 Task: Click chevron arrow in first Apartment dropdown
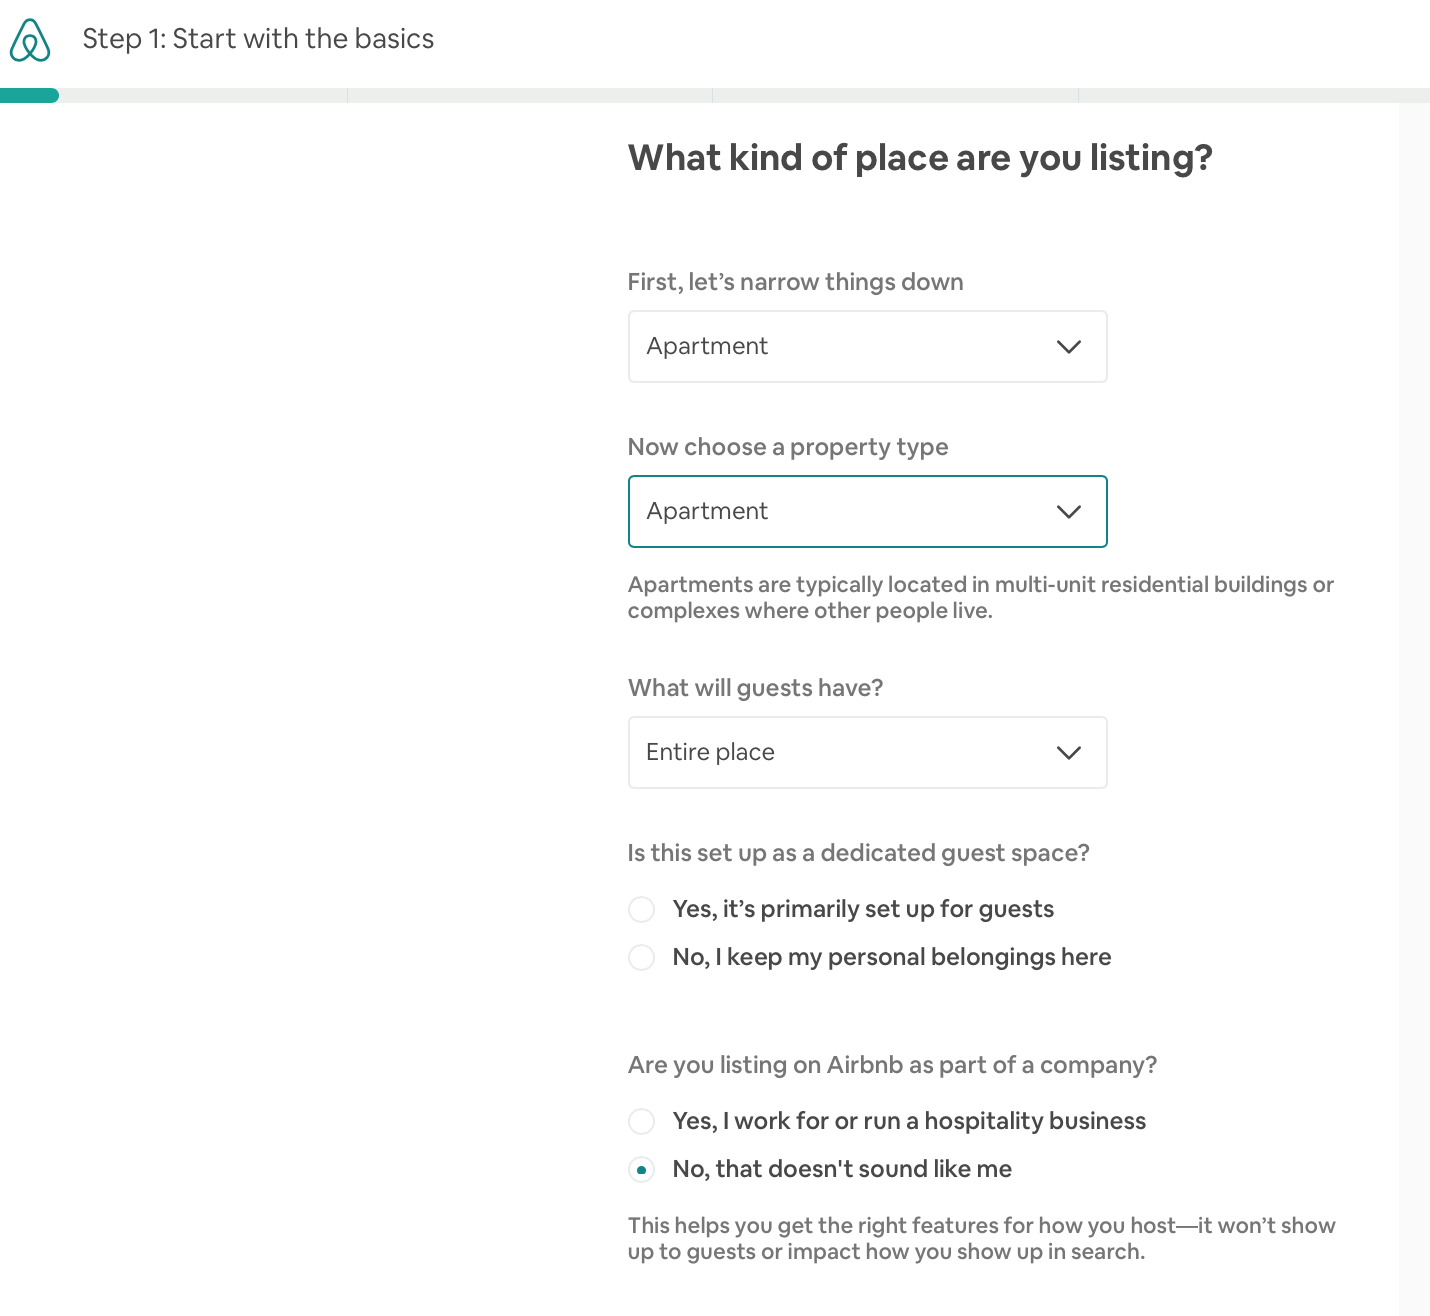point(1068,347)
